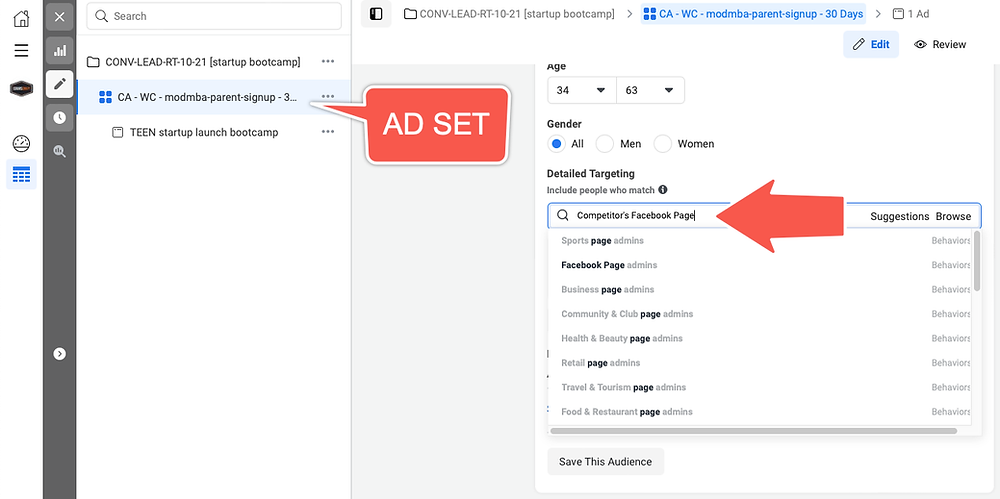Open more options for TEEN startup ad

[328, 131]
